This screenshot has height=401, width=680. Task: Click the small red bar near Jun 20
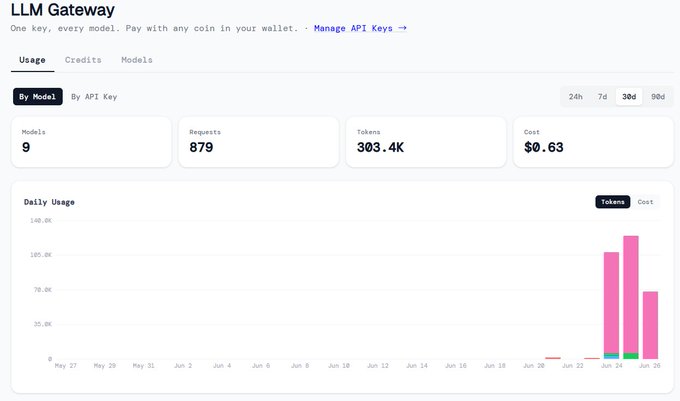[553, 358]
